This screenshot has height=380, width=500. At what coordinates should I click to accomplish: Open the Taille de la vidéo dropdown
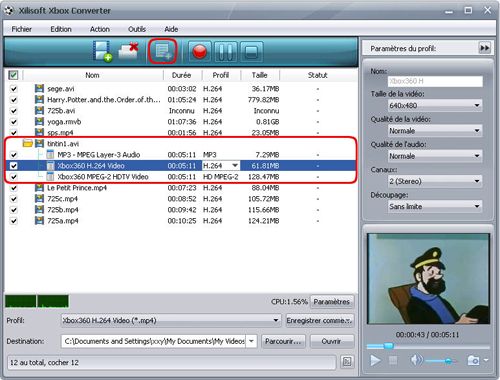pyautogui.click(x=435, y=105)
